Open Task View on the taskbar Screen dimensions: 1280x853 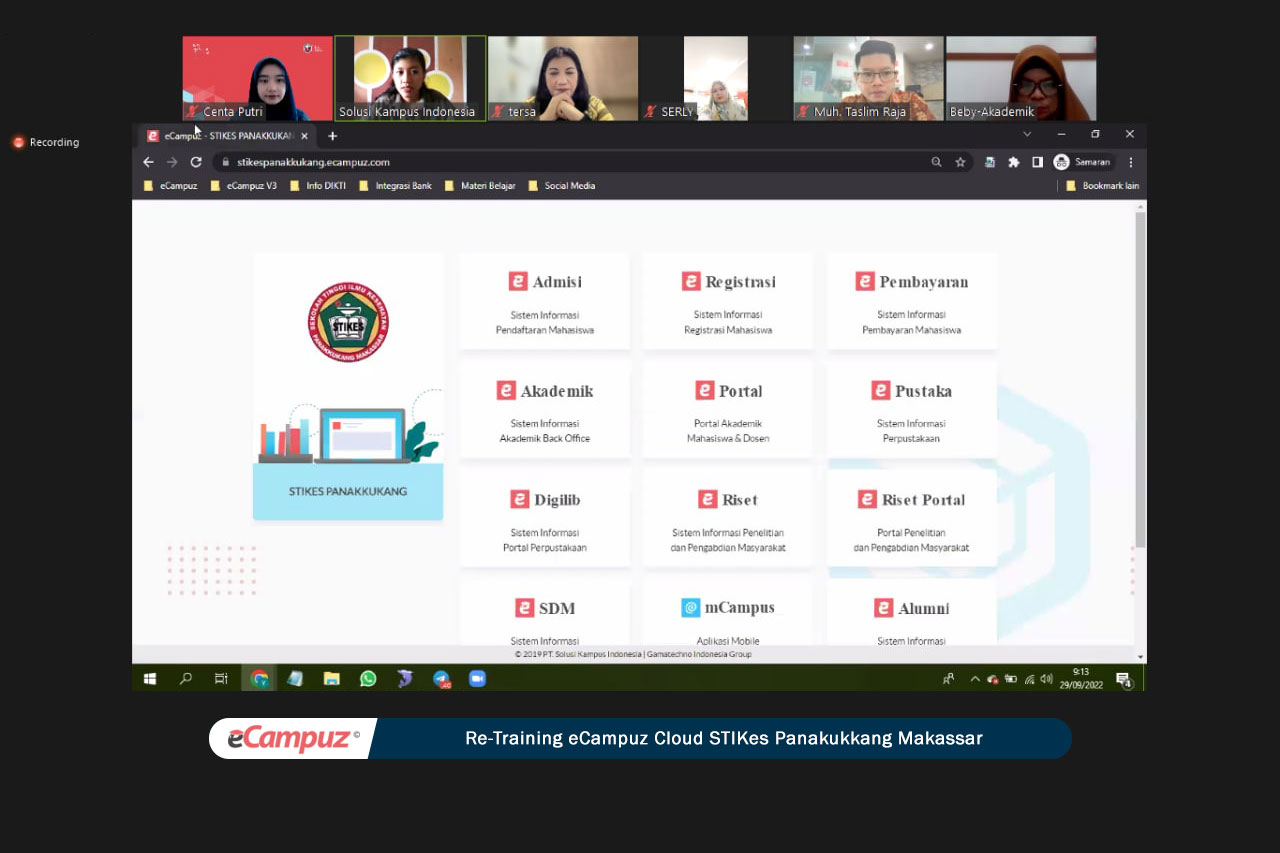tap(221, 678)
